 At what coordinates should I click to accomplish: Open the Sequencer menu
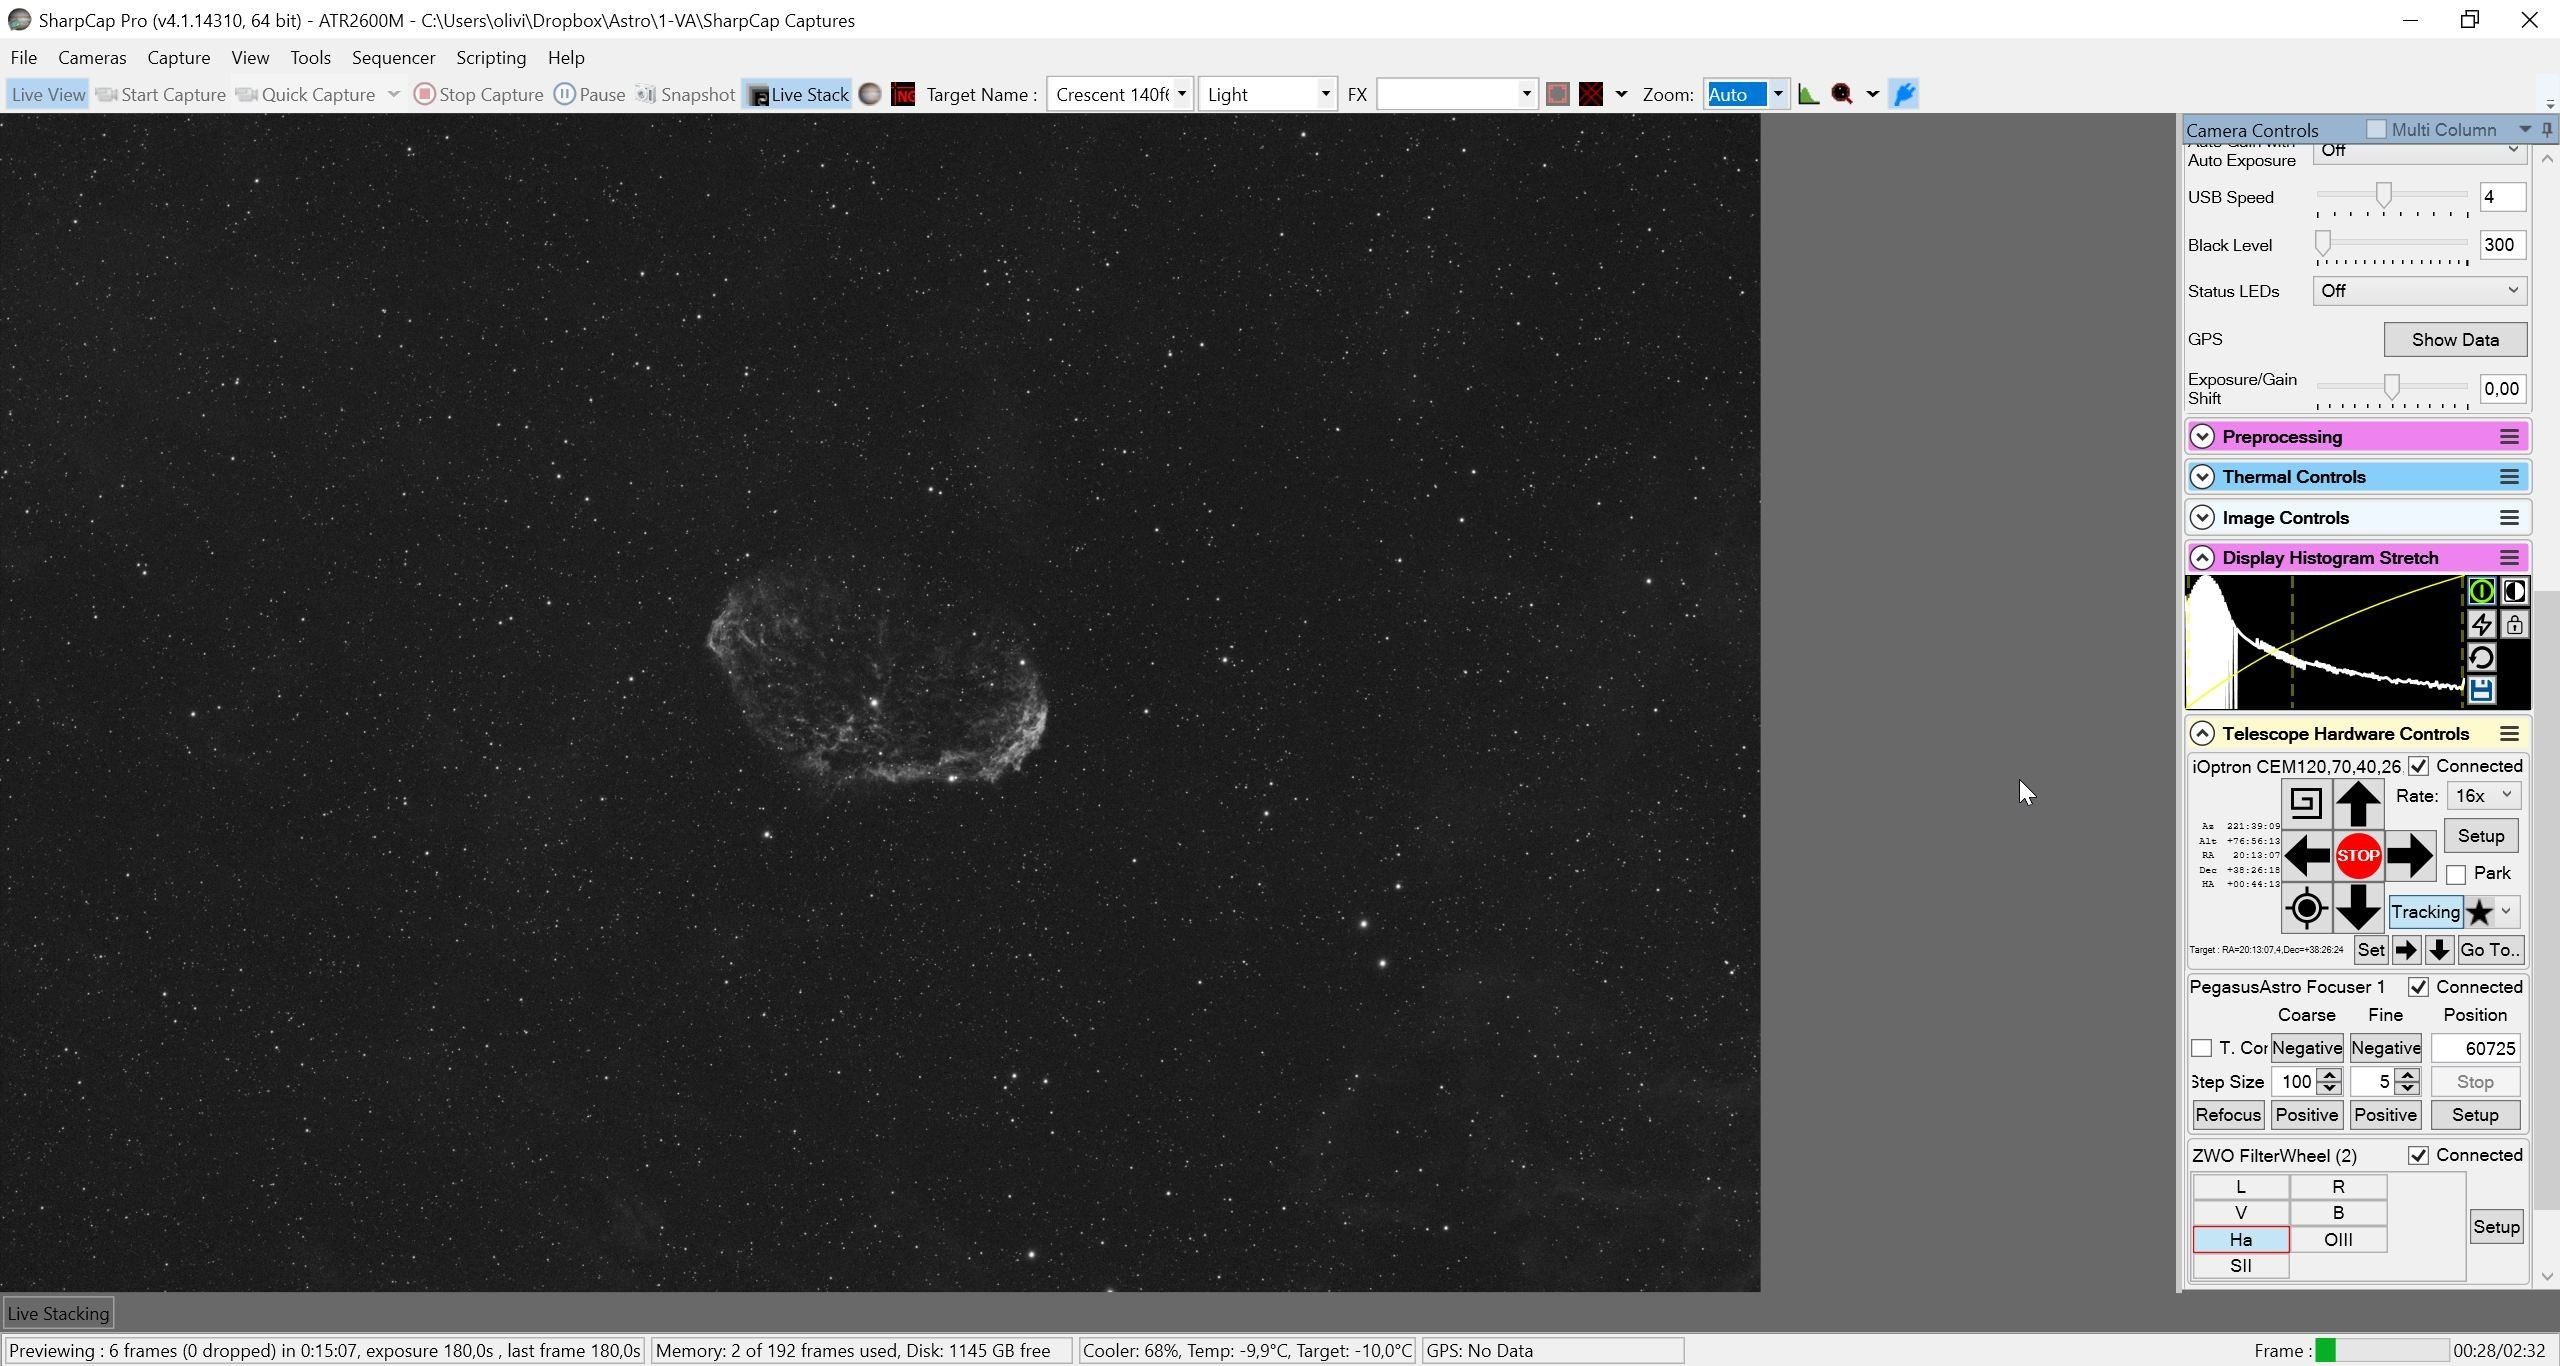tap(393, 58)
